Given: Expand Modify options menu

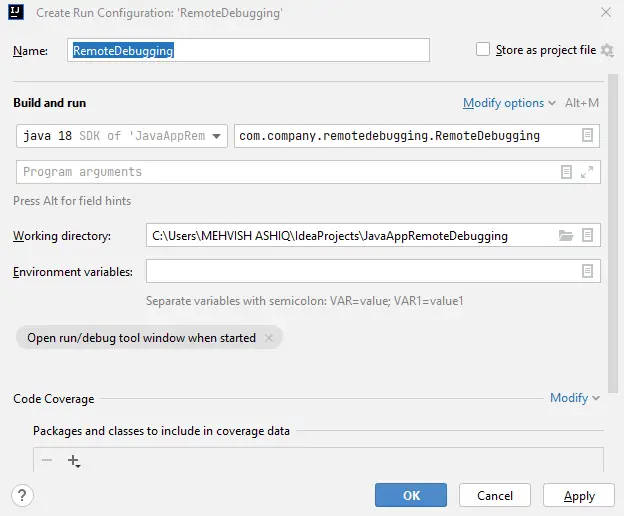Looking at the screenshot, I should (x=509, y=103).
